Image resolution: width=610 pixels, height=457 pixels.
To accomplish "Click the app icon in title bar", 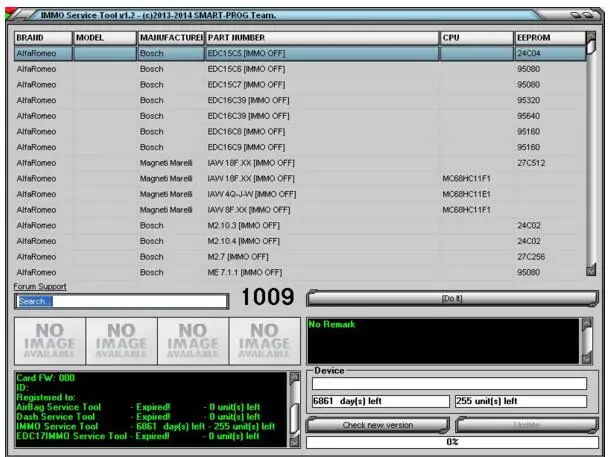I will [11, 14].
